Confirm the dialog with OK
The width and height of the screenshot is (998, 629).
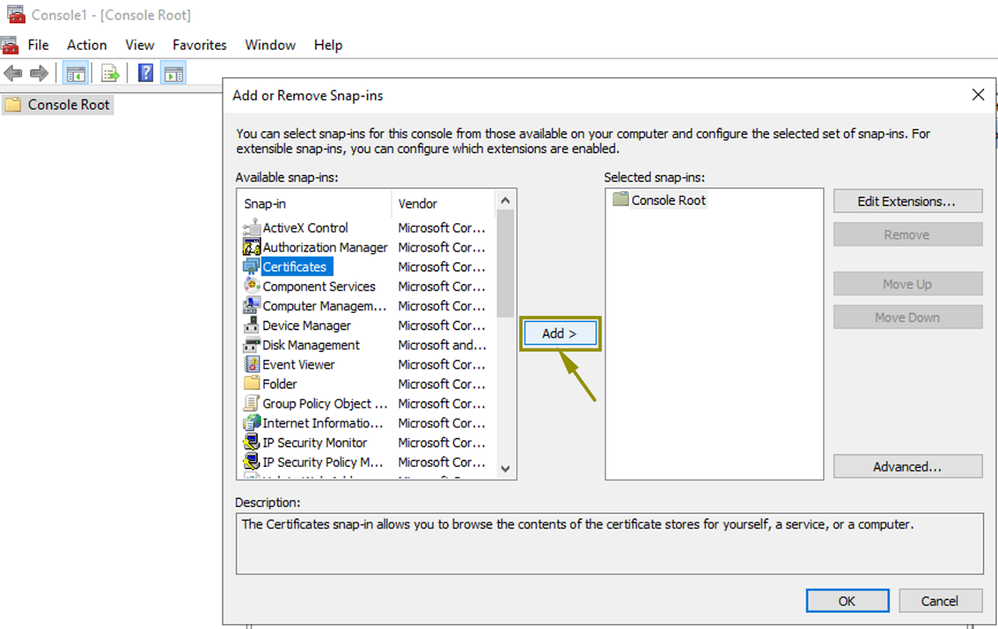(846, 601)
